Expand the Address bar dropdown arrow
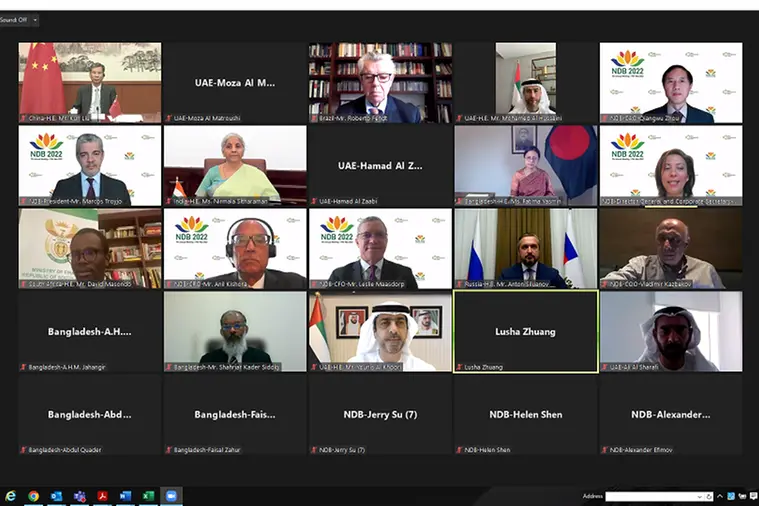This screenshot has height=506, width=759. pos(699,497)
